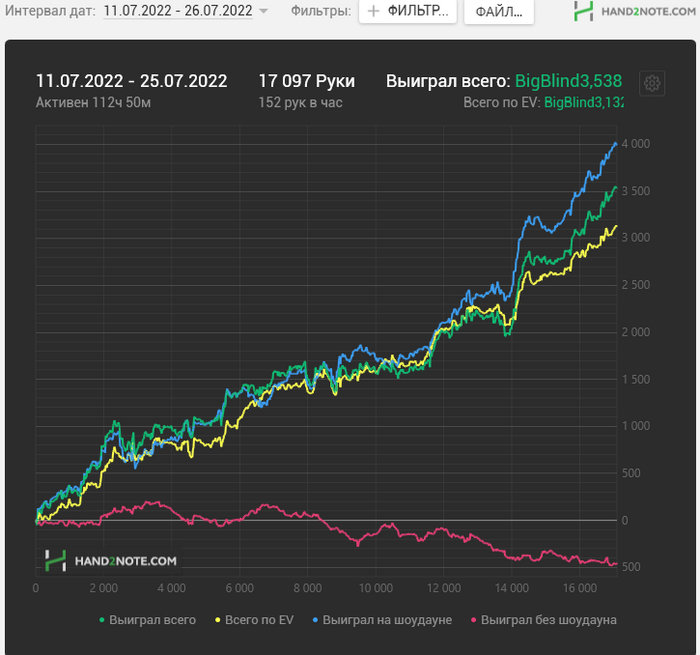700x655 pixels.
Task: Click the blue showdown line endpoint at top right
Action: (616, 144)
